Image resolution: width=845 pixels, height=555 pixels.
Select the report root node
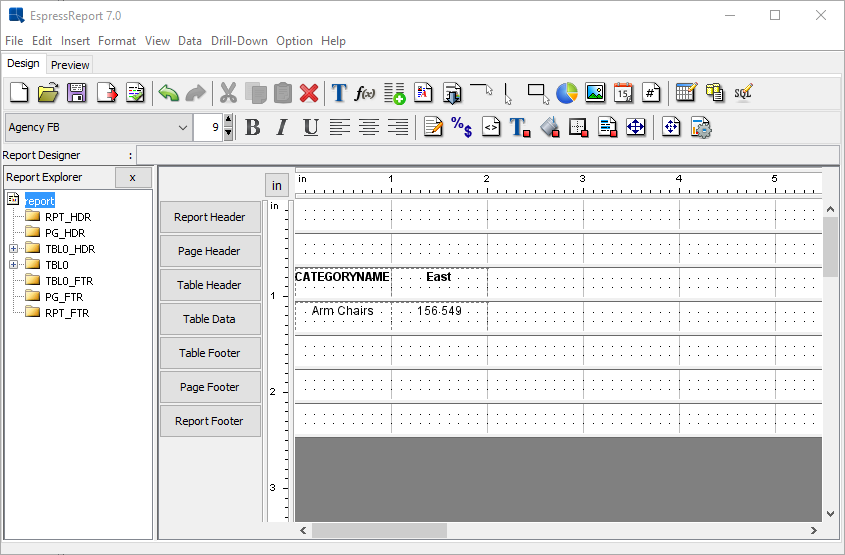pos(39,200)
